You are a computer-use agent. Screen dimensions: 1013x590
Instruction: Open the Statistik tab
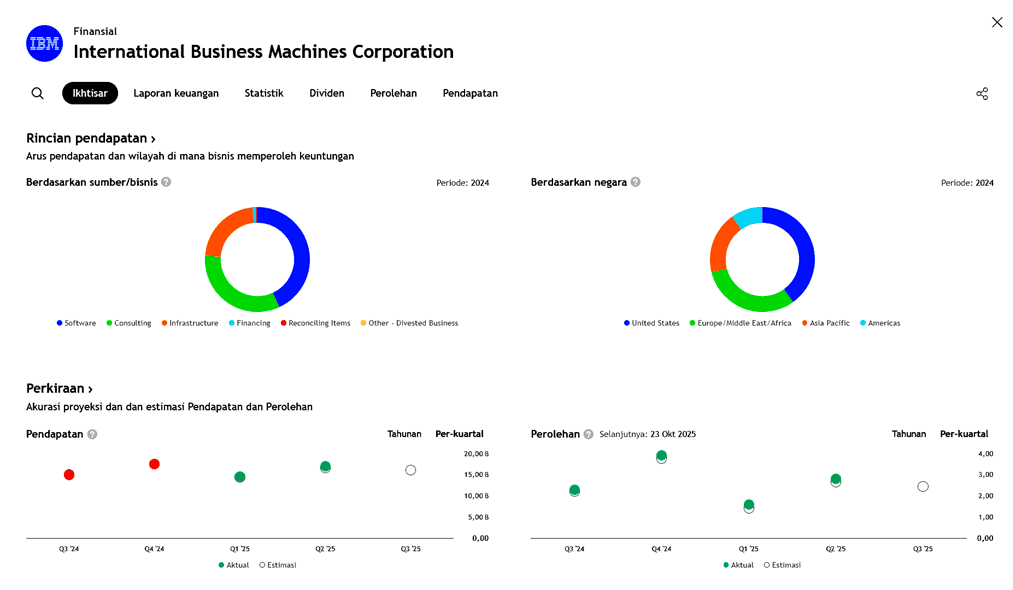pyautogui.click(x=264, y=93)
